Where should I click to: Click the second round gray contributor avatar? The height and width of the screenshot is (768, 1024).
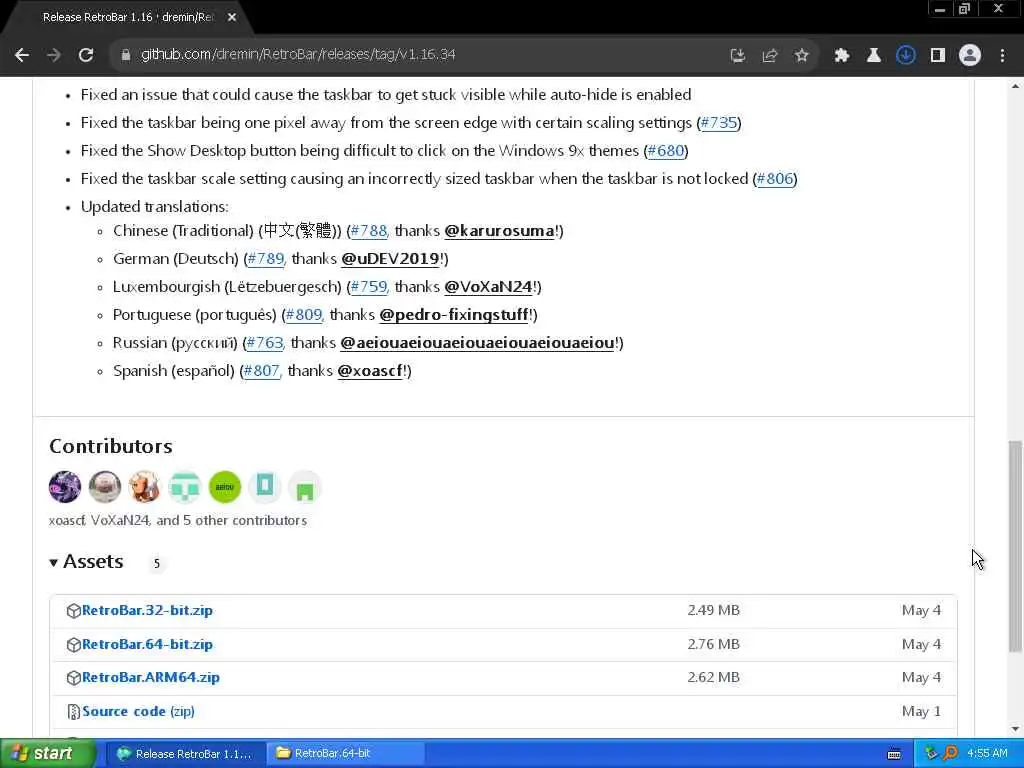(104, 487)
